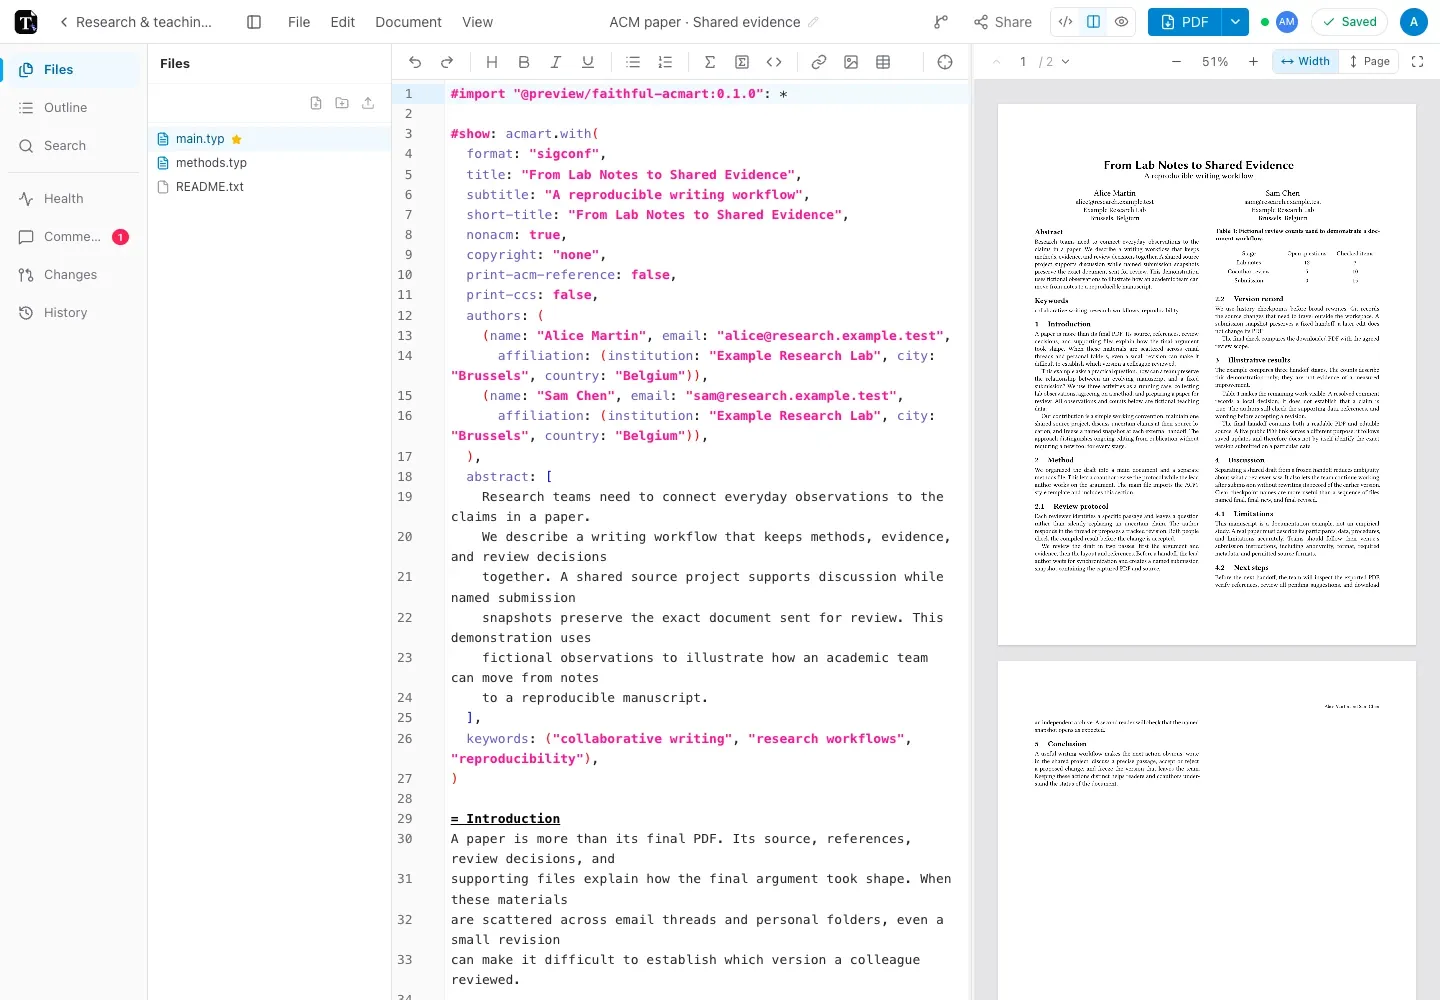Open the Health sidebar tab
The width and height of the screenshot is (1440, 1000).
click(74, 198)
